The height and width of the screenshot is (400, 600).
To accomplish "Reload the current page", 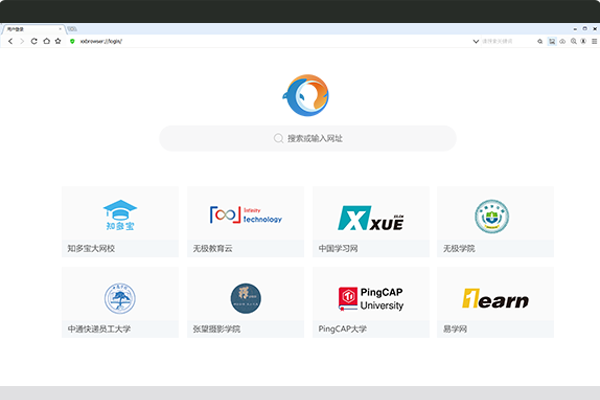I will click(x=34, y=41).
